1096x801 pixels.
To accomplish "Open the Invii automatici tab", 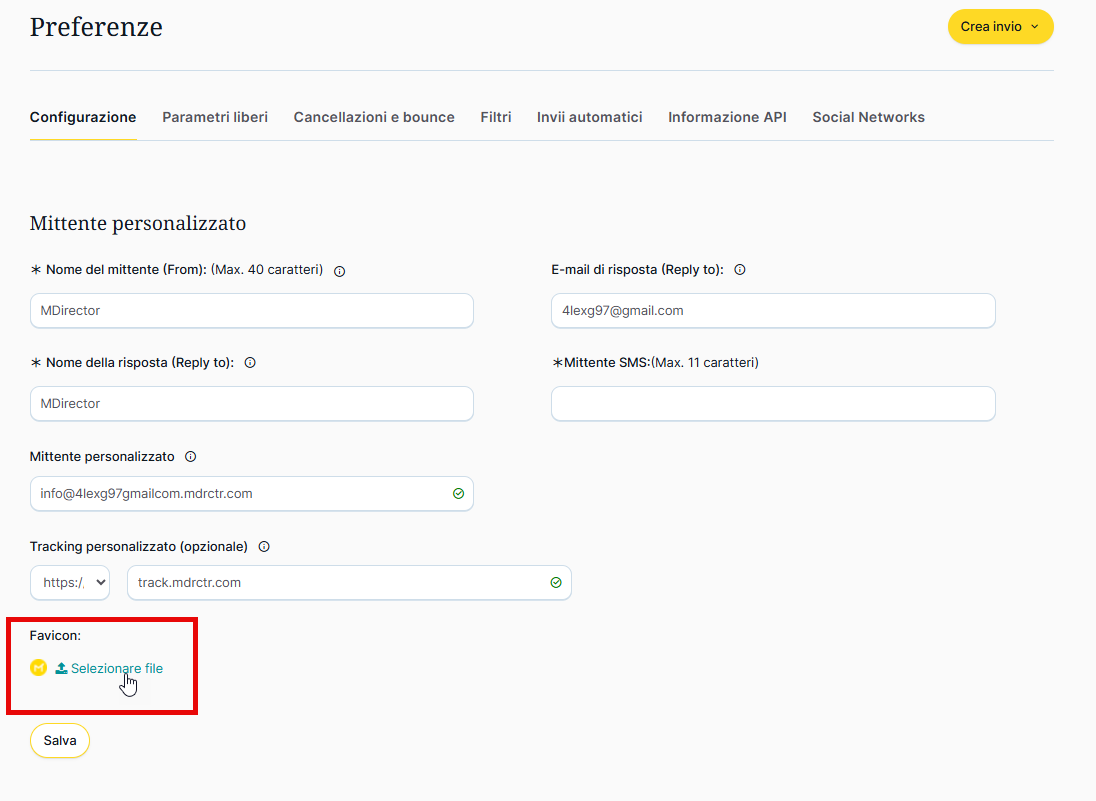I will point(589,117).
